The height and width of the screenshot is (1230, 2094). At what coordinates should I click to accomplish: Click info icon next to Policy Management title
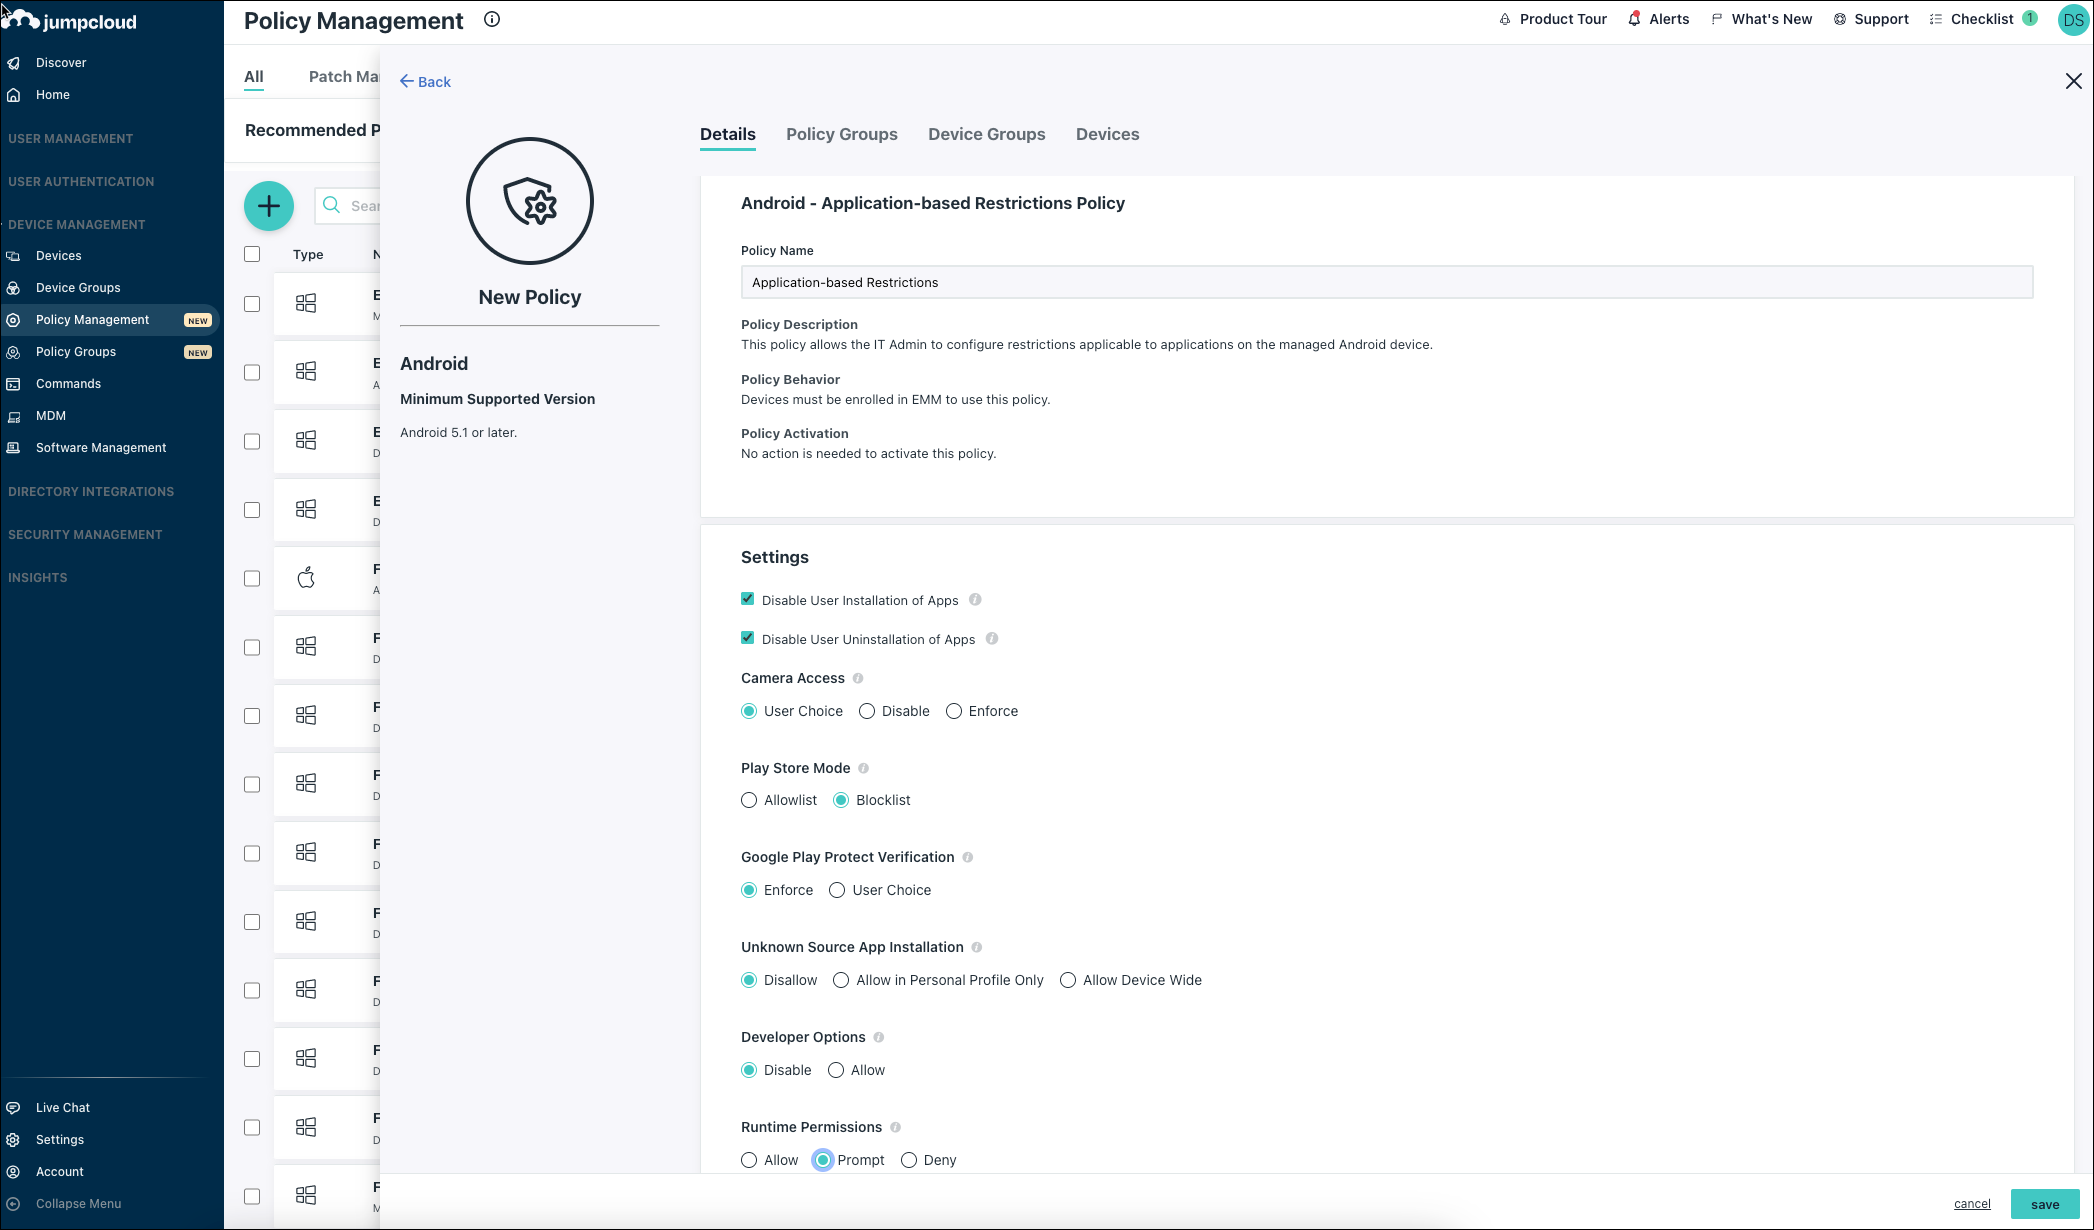pyautogui.click(x=492, y=19)
